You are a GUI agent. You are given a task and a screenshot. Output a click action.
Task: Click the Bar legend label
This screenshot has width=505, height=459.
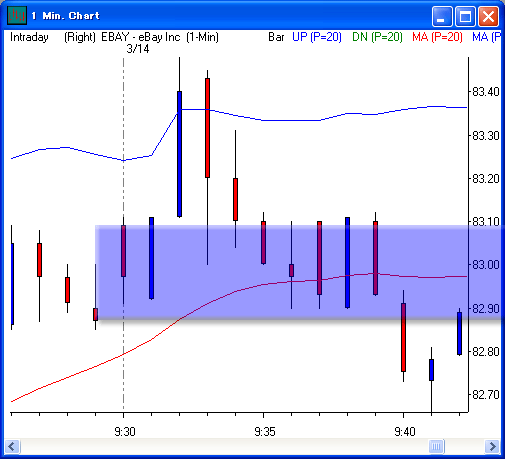click(x=276, y=37)
